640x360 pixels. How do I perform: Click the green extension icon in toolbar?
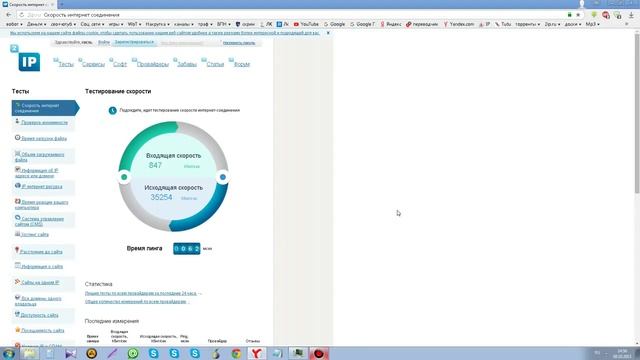pos(594,15)
